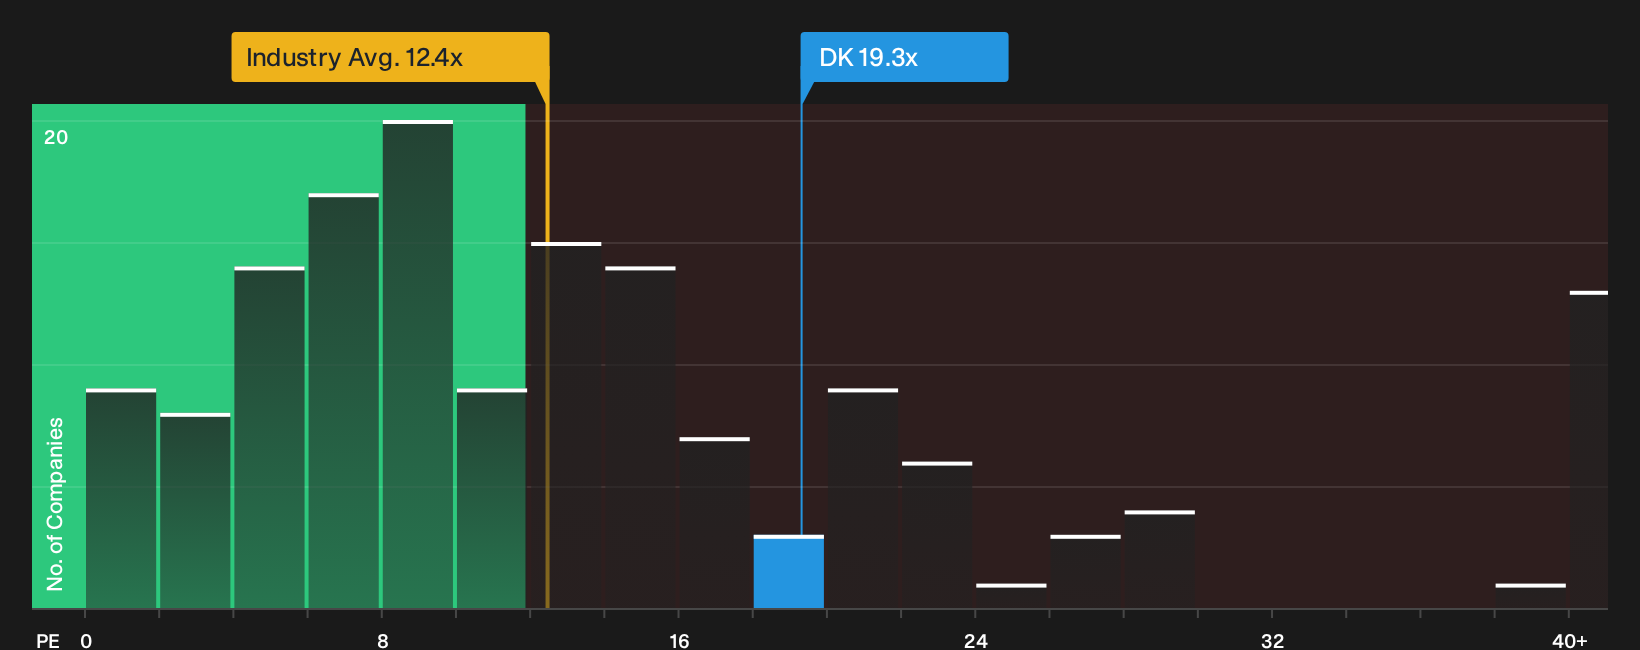Click the PE axis label

[48, 641]
